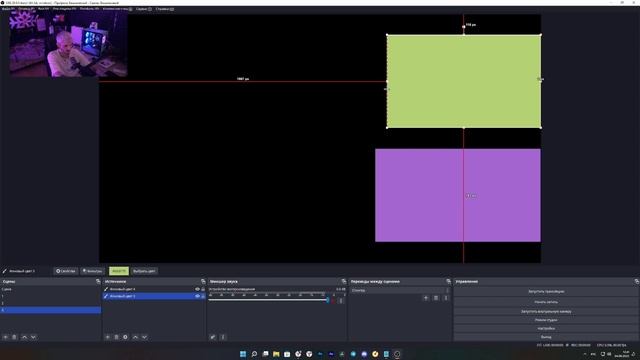Open File Explorer from taskbar

coord(276,354)
